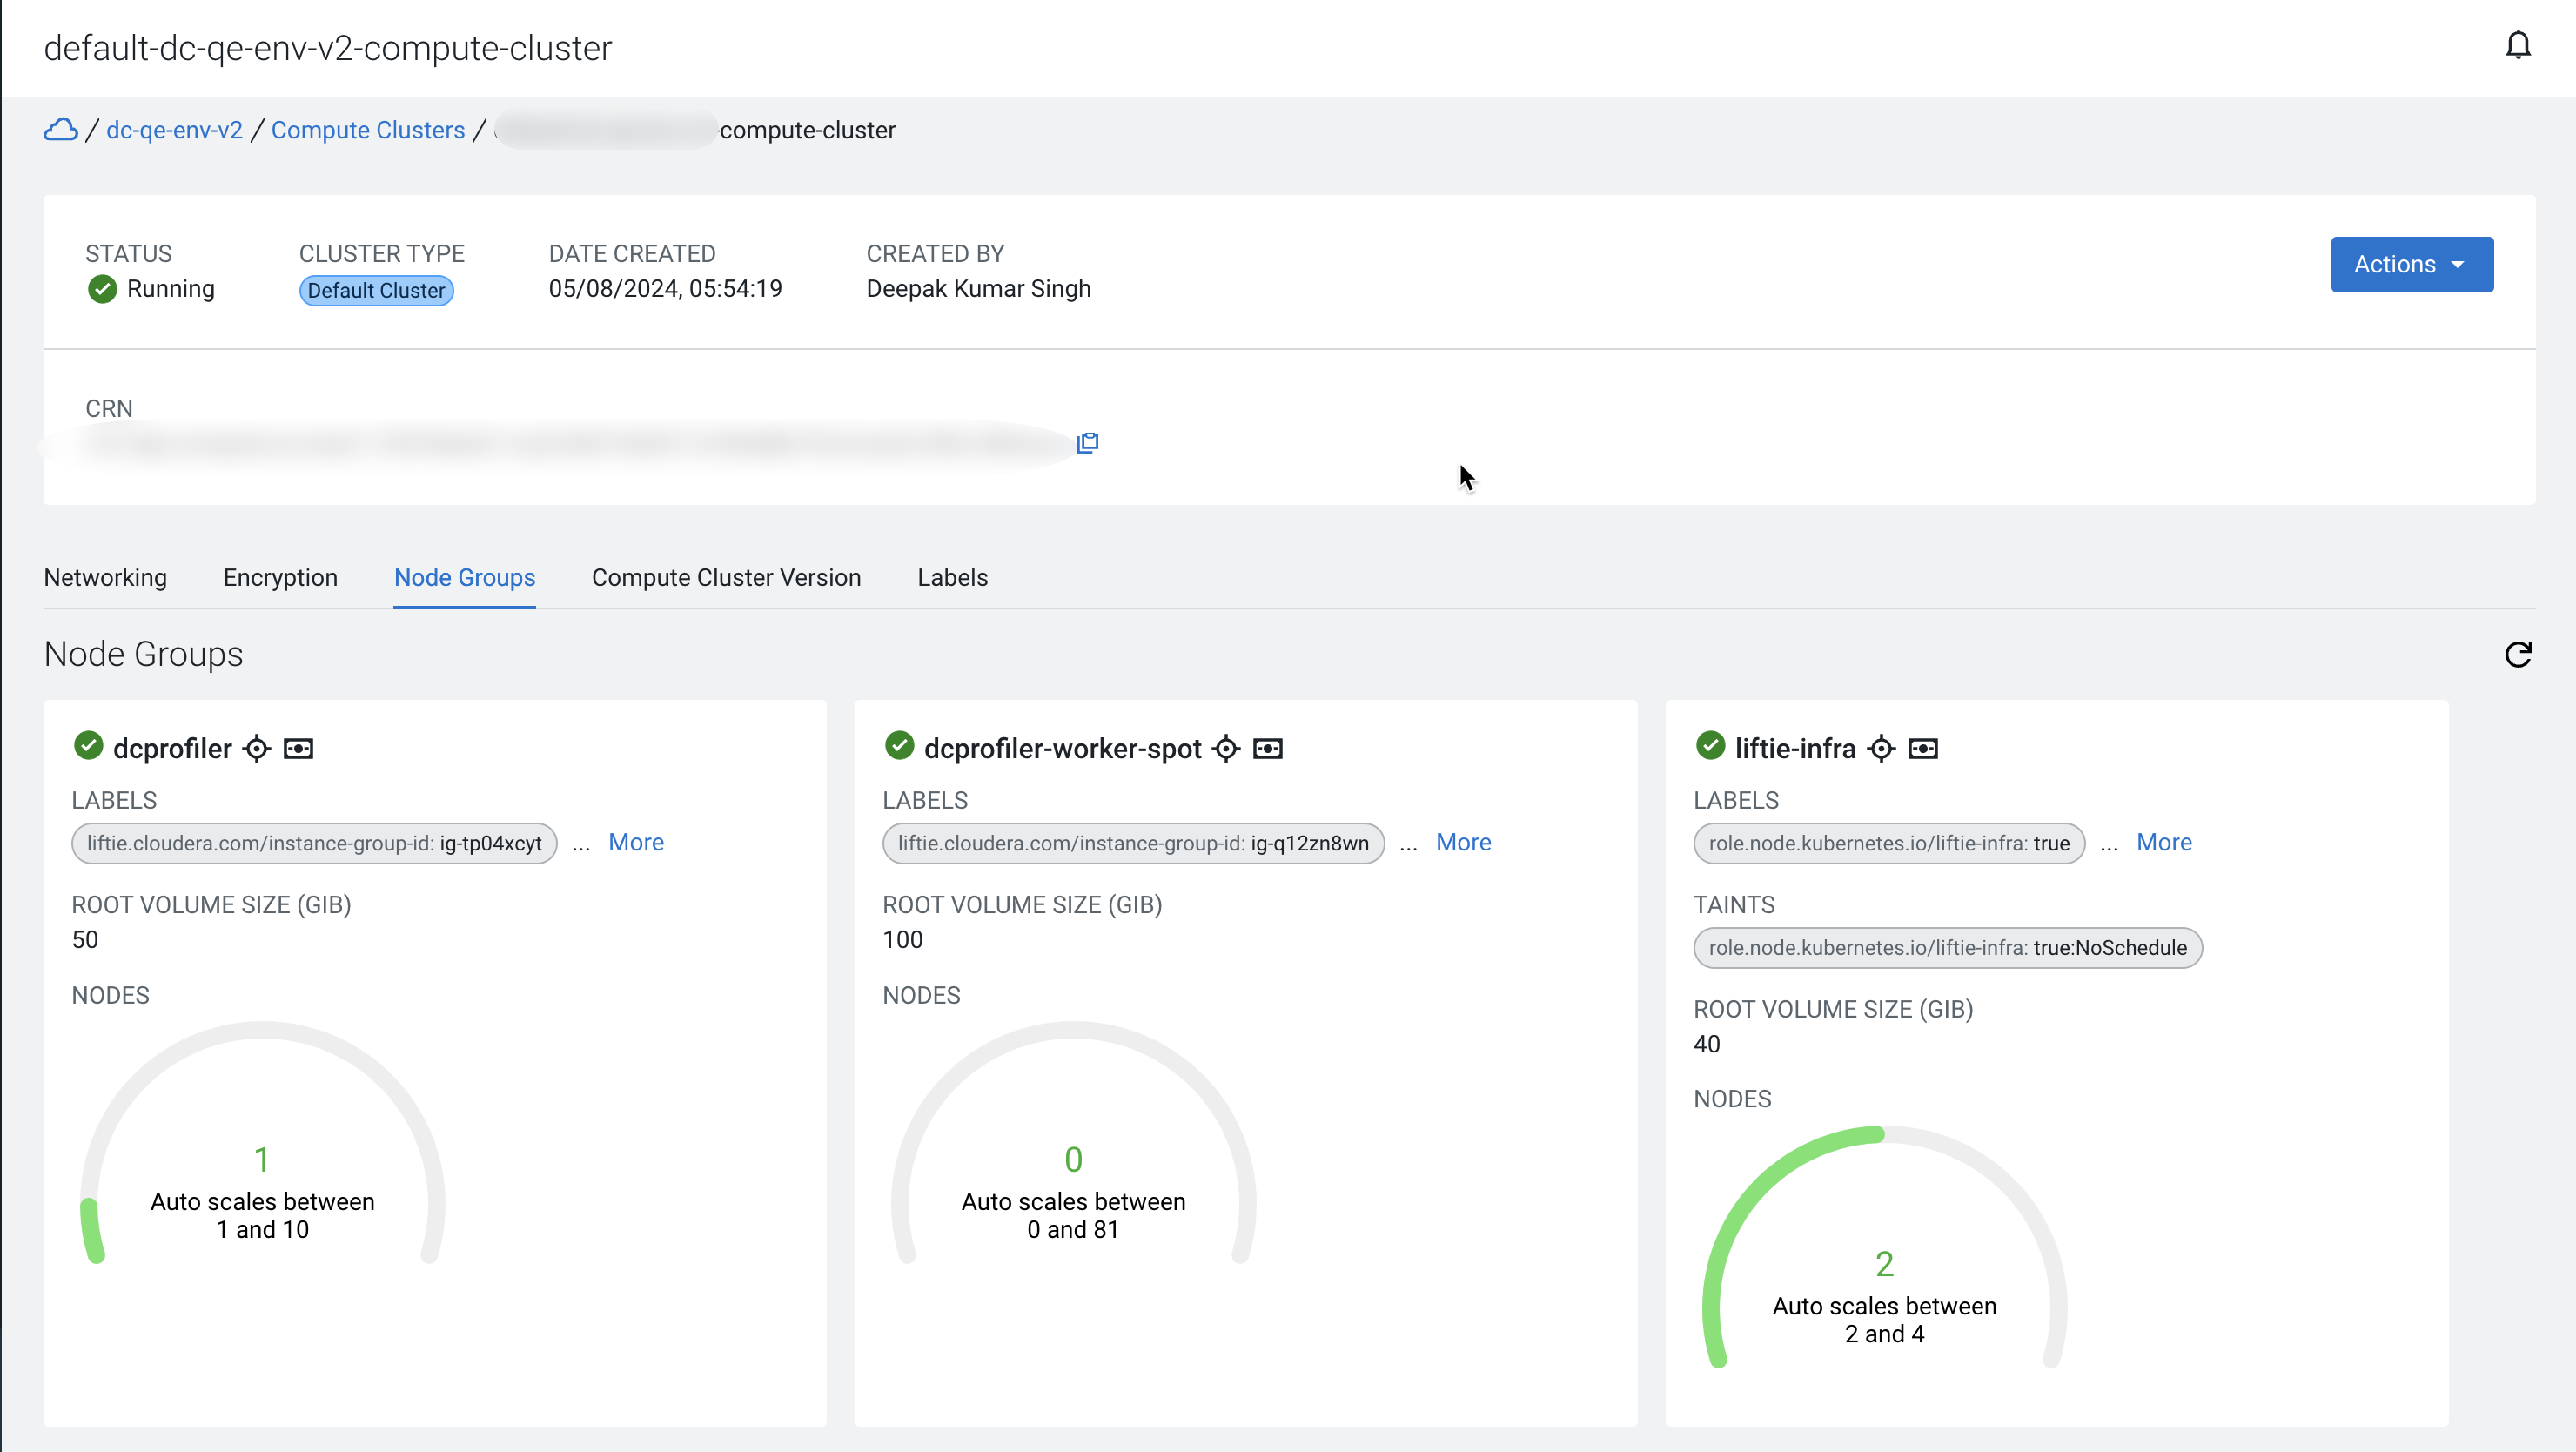Click the cloud home breadcrumb icon

(x=60, y=130)
